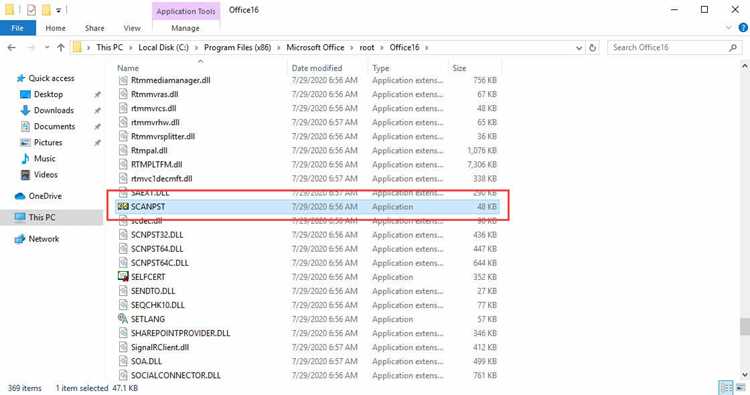750x395 pixels.
Task: Click the forward navigation arrow
Action: tap(31, 48)
